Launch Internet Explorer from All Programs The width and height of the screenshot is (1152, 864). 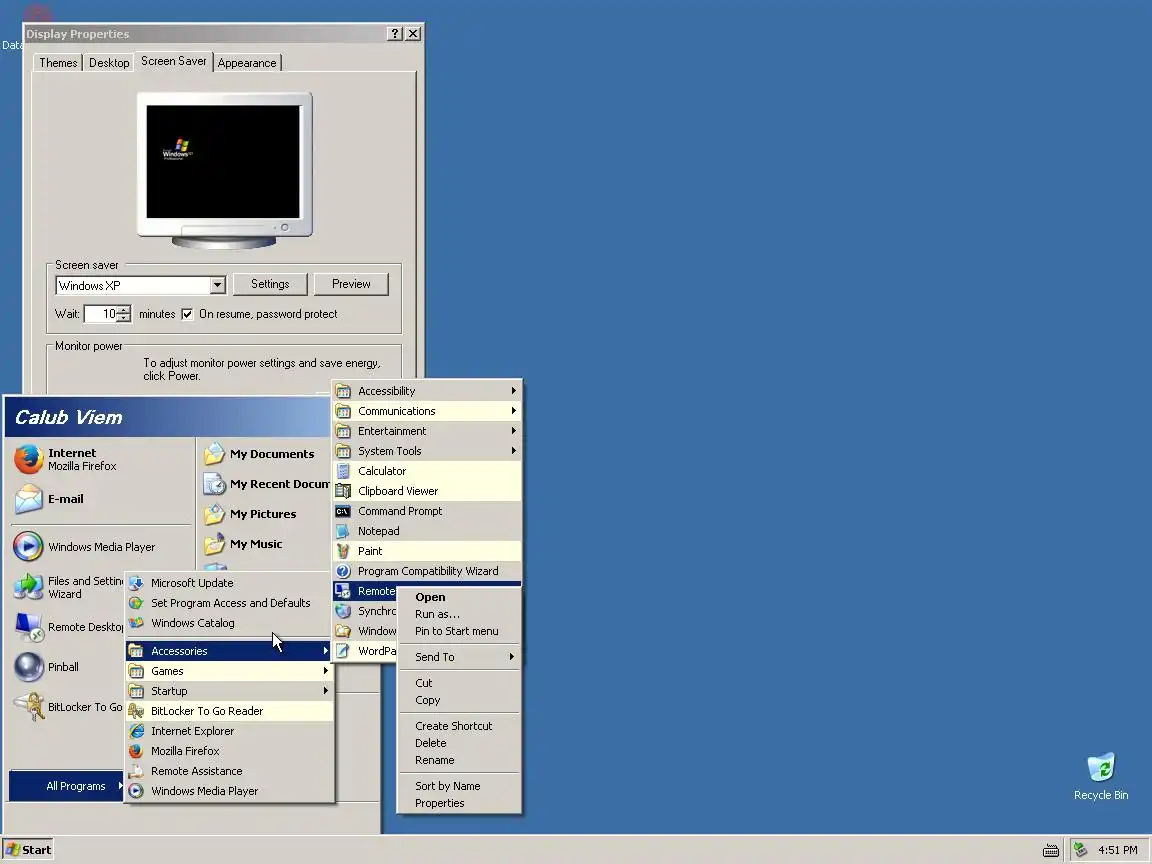pos(229,731)
